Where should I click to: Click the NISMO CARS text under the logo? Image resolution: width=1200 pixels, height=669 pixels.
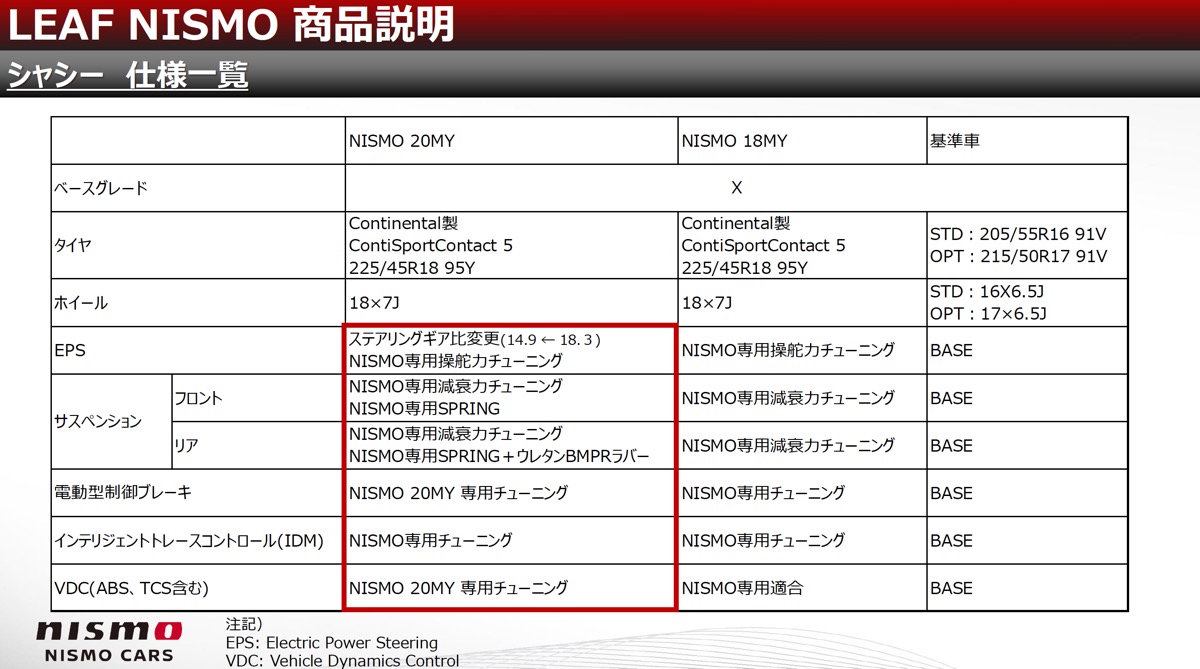coord(109,656)
